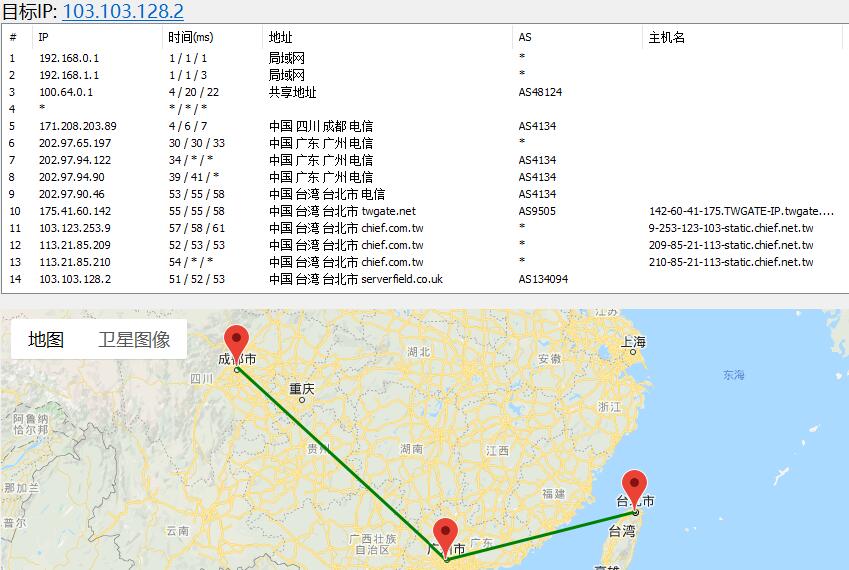The image size is (849, 570).
Task: Click hostname 209-85-21-113-static.chief.net.tw
Action: 731,245
